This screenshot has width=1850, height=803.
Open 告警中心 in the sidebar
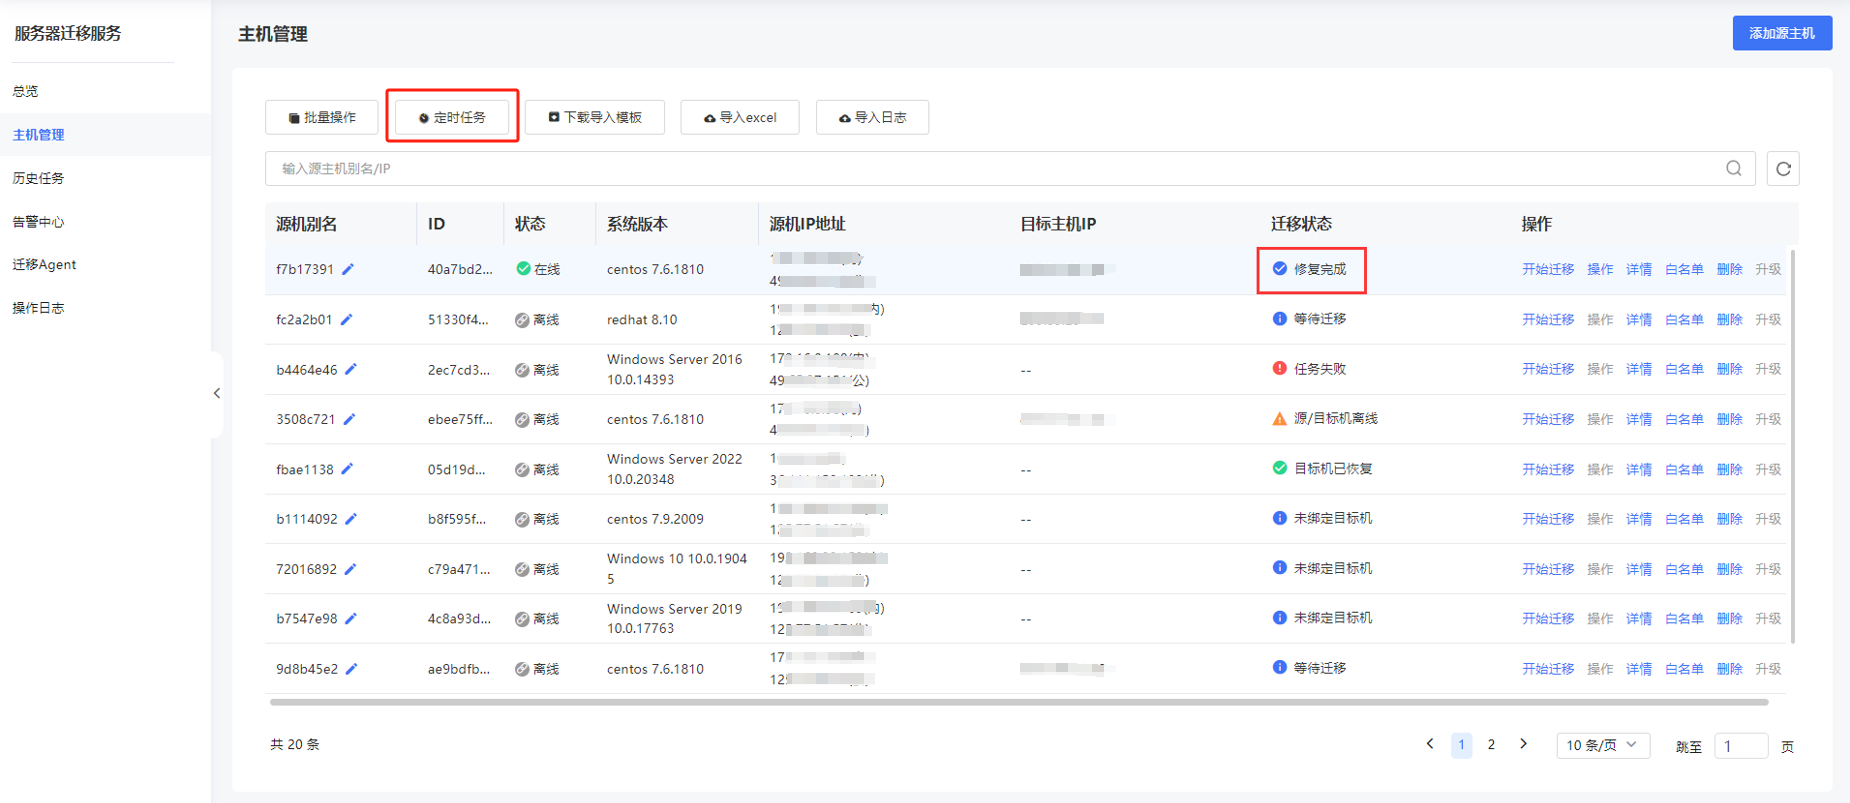click(38, 222)
